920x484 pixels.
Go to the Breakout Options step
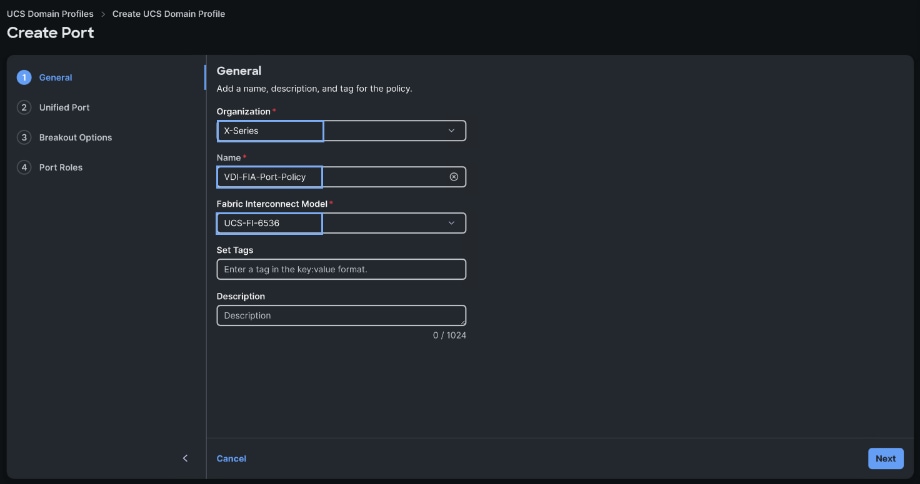coord(76,137)
